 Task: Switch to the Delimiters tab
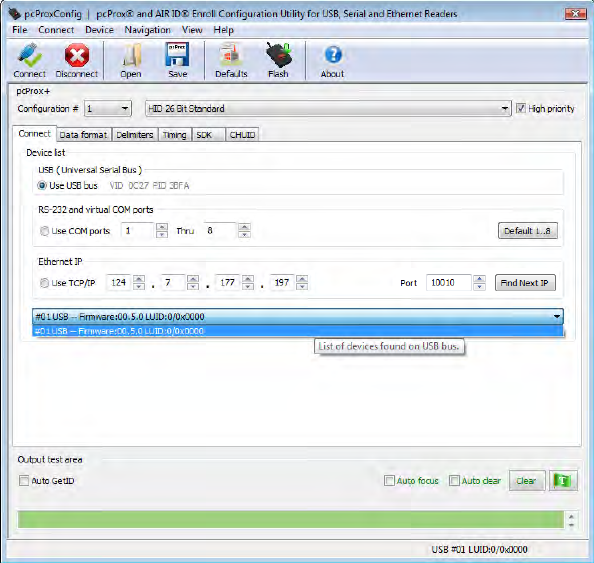[x=134, y=135]
